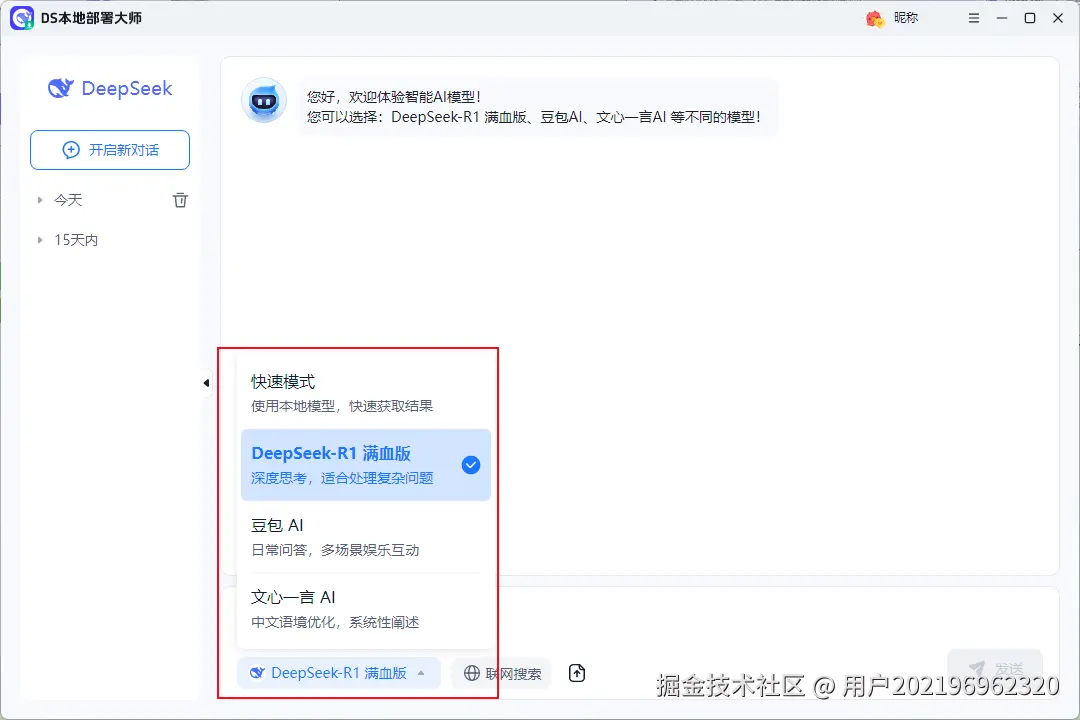Image resolution: width=1080 pixels, height=720 pixels.
Task: Click the user avatar emoji beside 昵称
Action: [872, 17]
